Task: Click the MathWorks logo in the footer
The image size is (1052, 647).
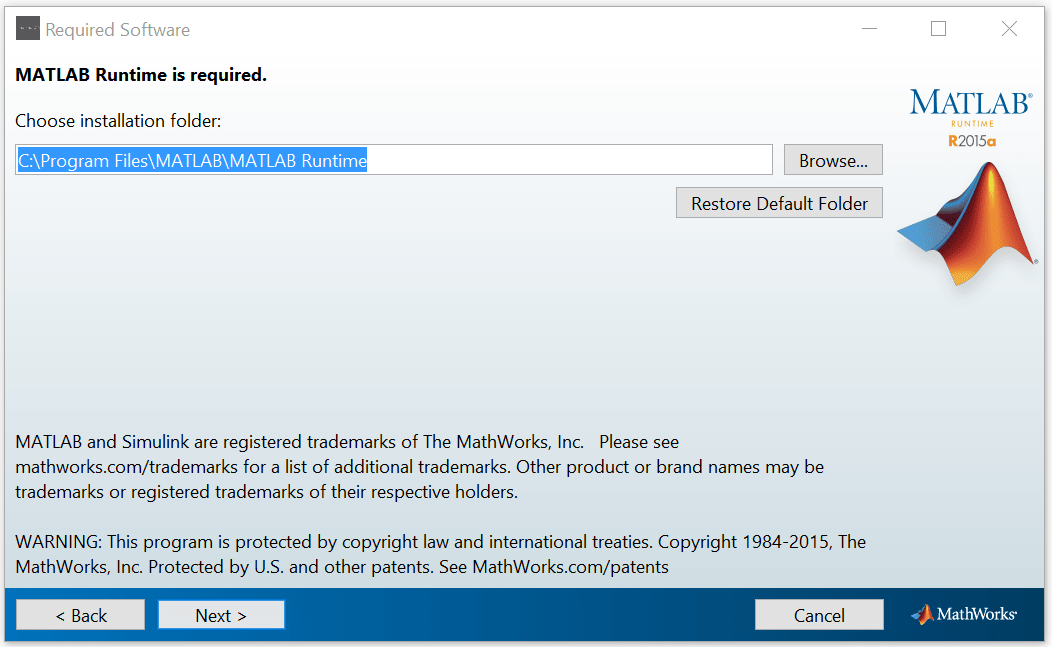Action: click(x=964, y=614)
